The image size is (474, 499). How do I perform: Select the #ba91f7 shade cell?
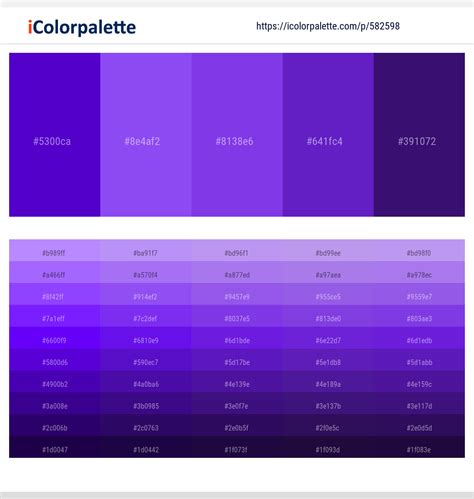coord(146,250)
